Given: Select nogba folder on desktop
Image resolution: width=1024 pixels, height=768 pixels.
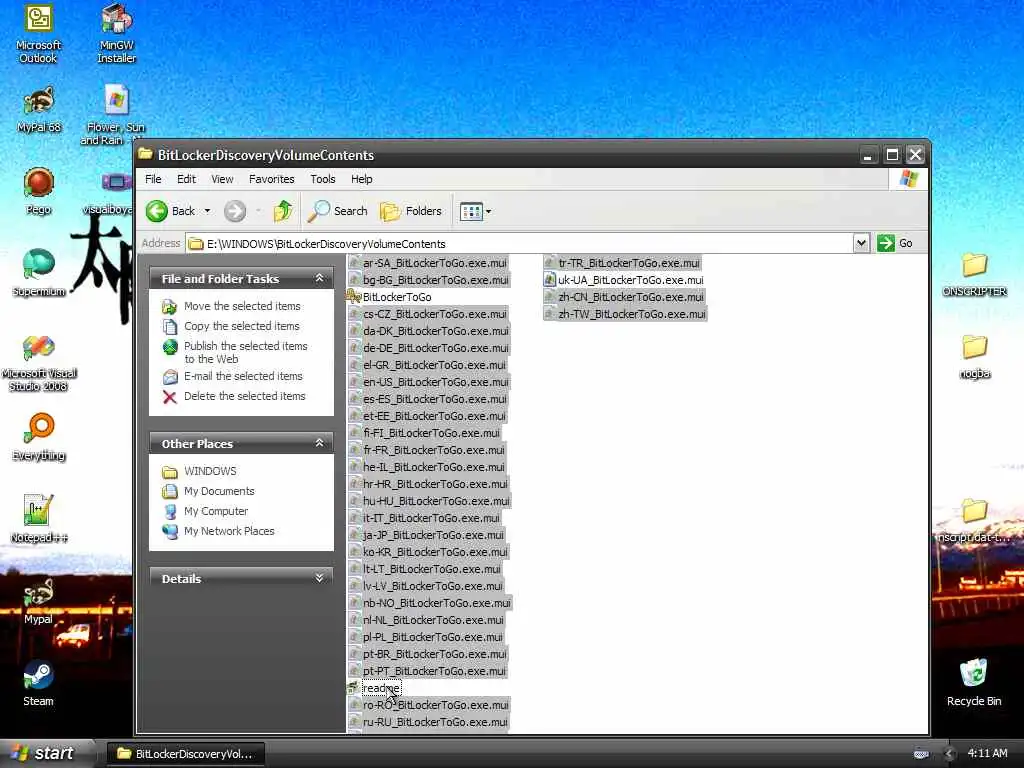Looking at the screenshot, I should tap(974, 357).
